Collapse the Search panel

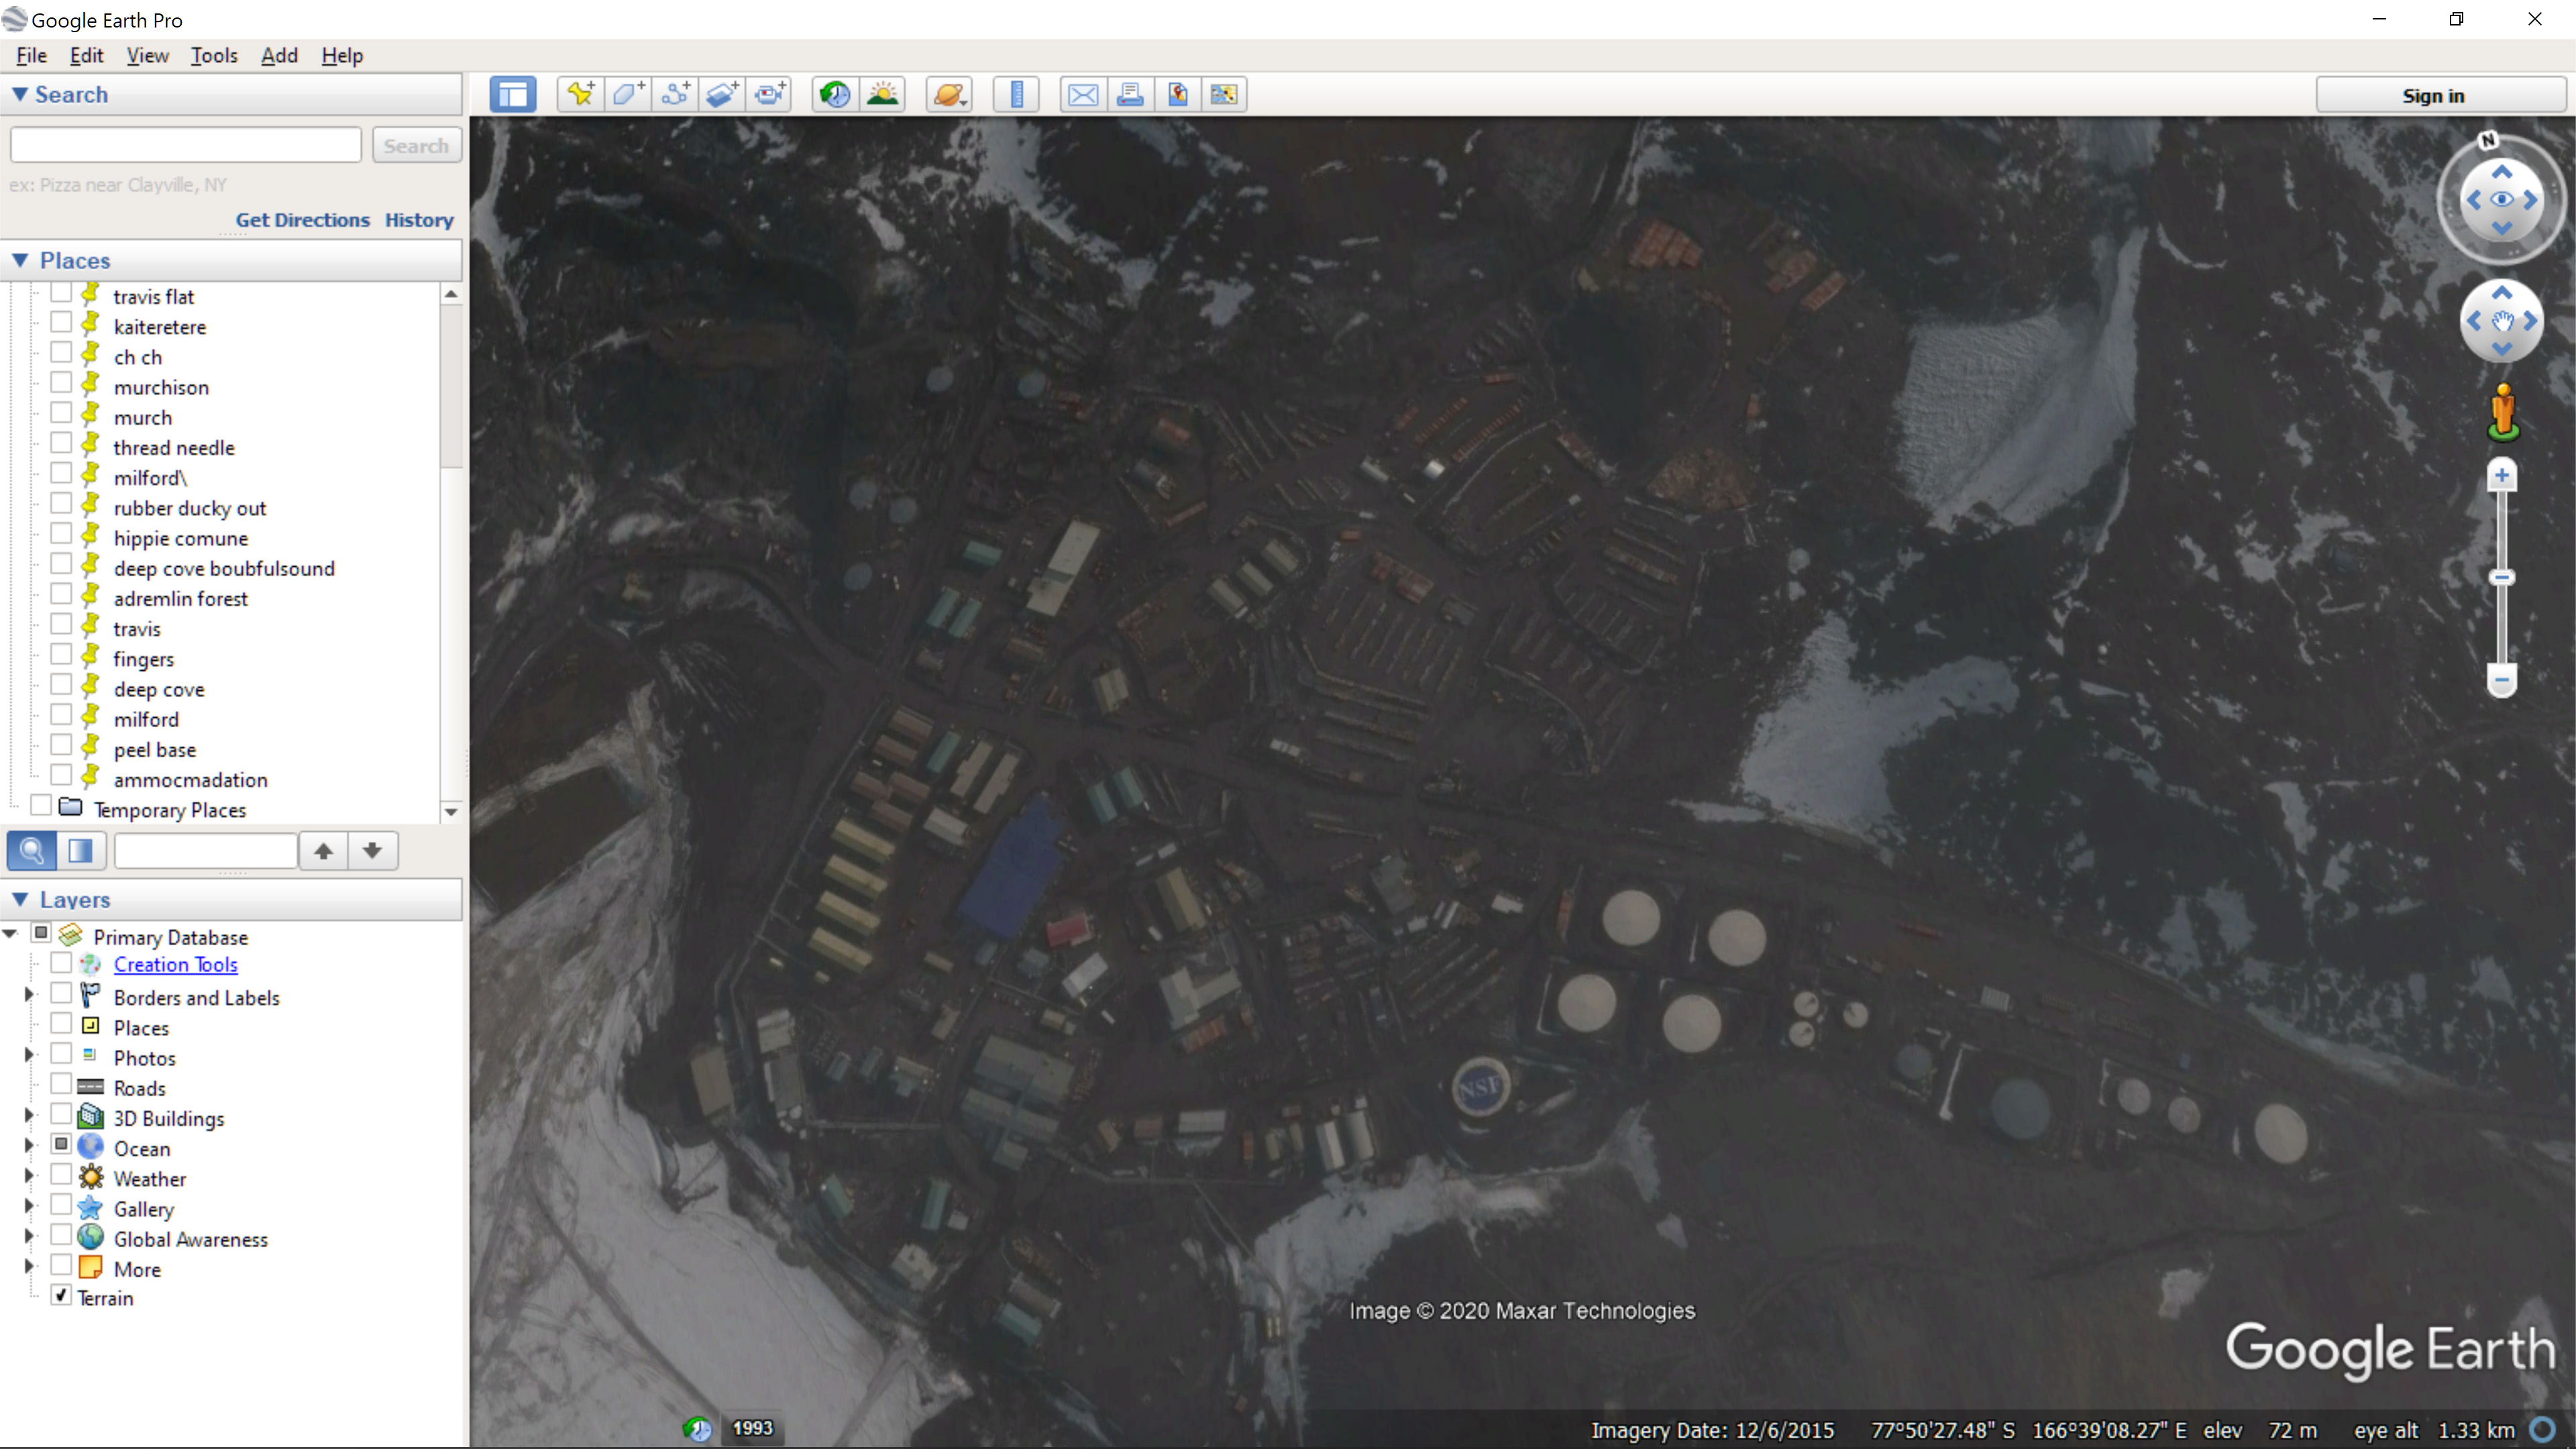19,94
